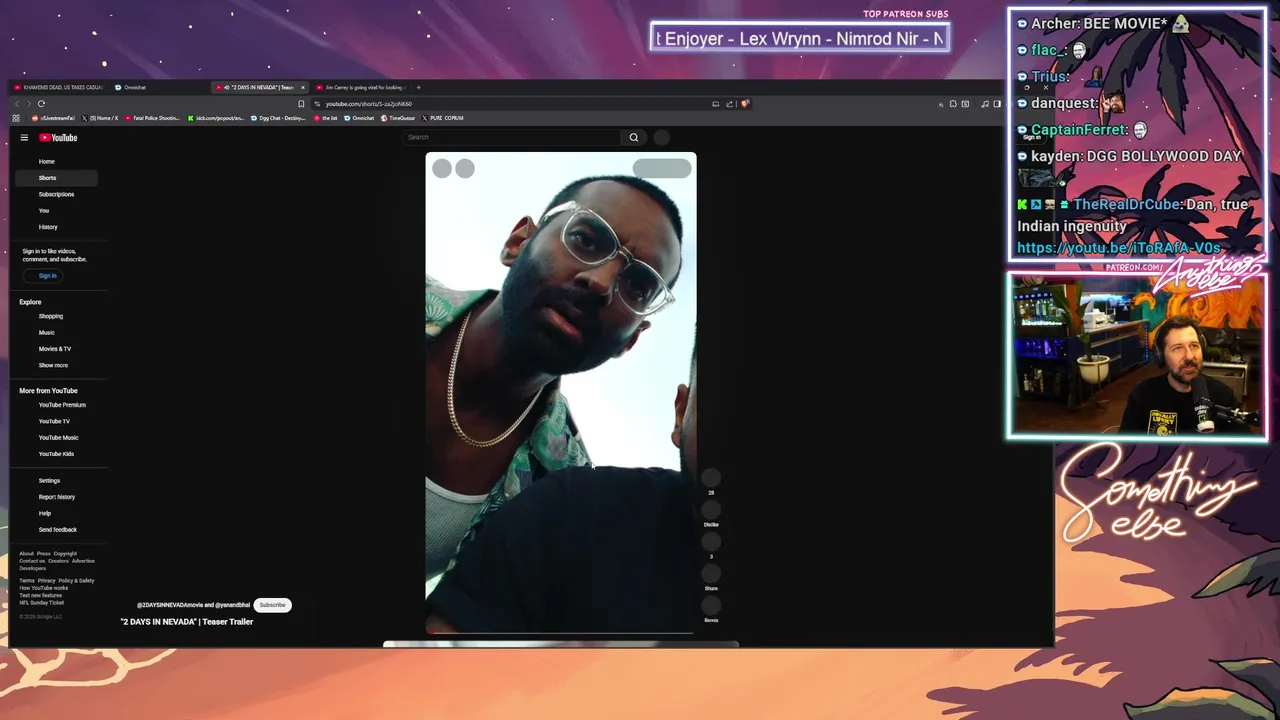Viewport: 1280px width, 720px height.
Task: Open the kick.com/popout bookmark
Action: [x=215, y=118]
